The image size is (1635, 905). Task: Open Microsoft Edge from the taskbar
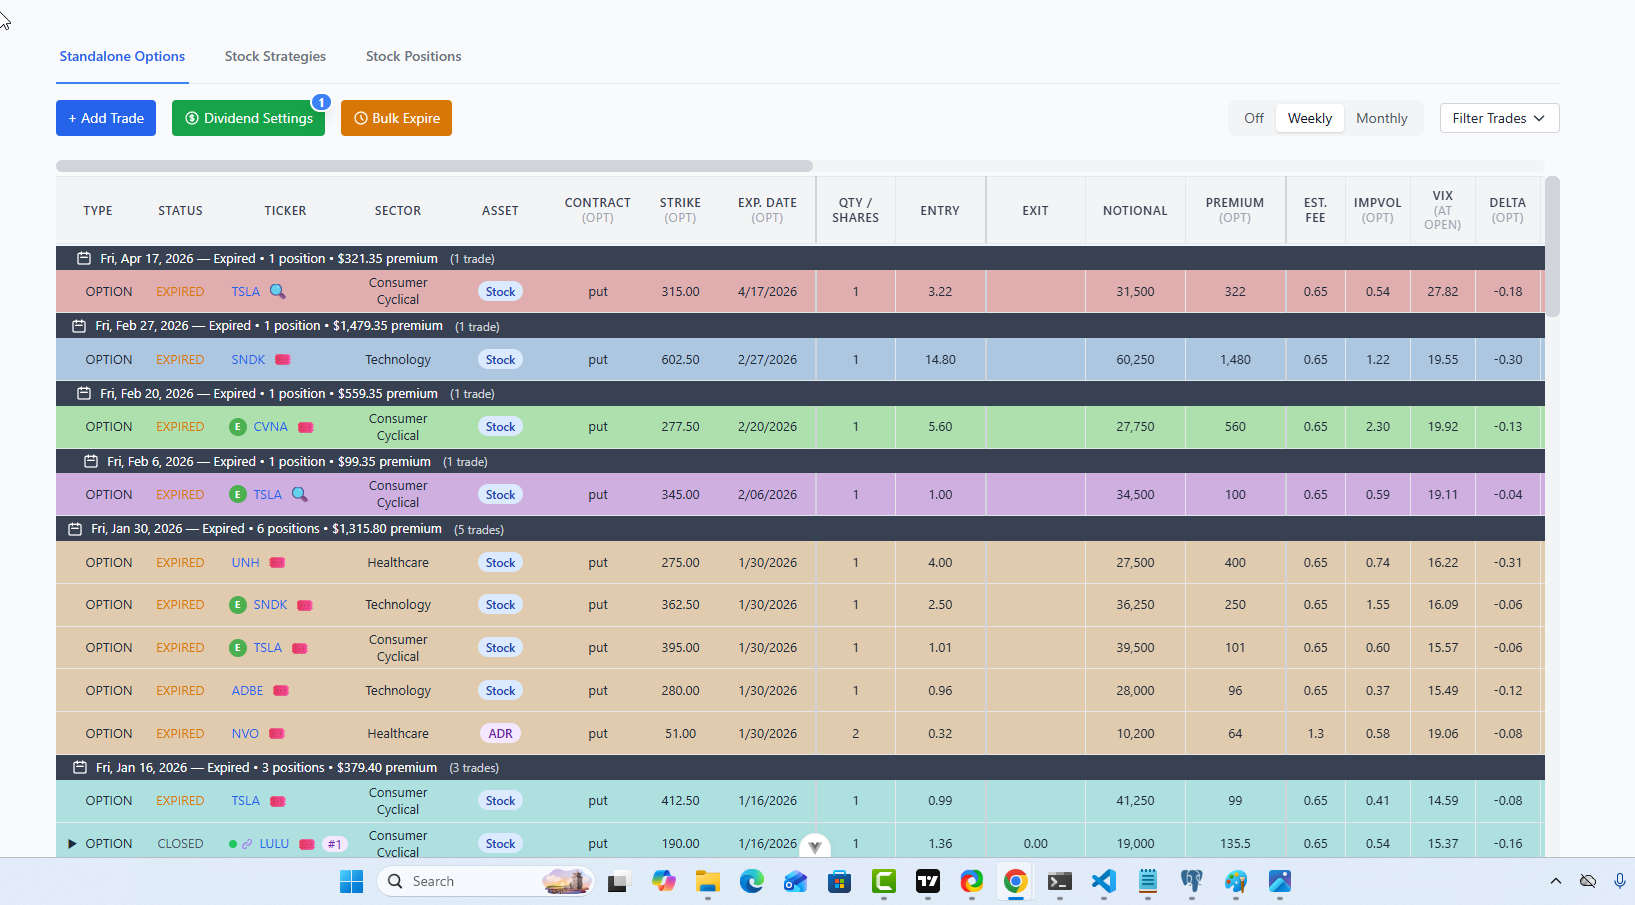[752, 881]
